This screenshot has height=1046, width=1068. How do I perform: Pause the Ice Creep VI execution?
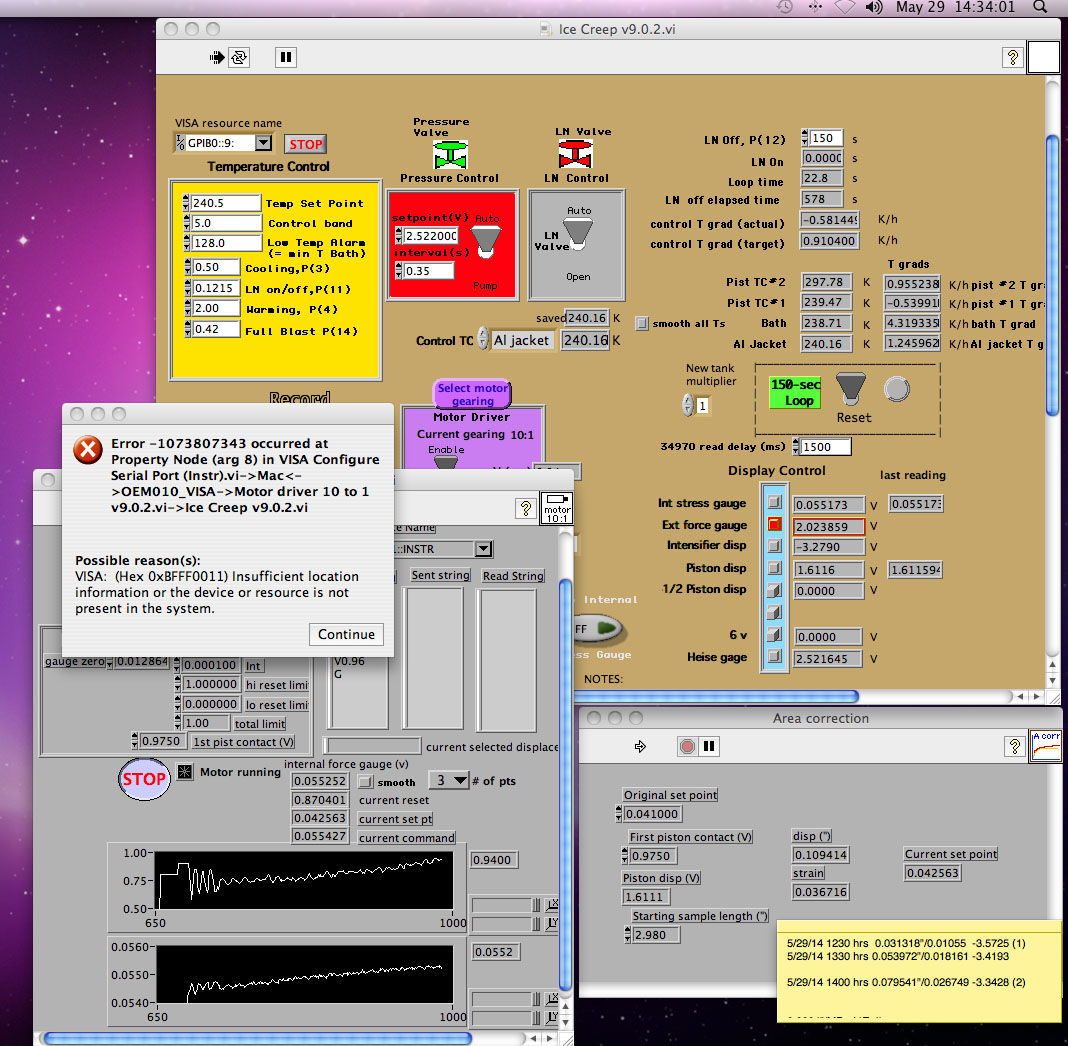point(286,57)
